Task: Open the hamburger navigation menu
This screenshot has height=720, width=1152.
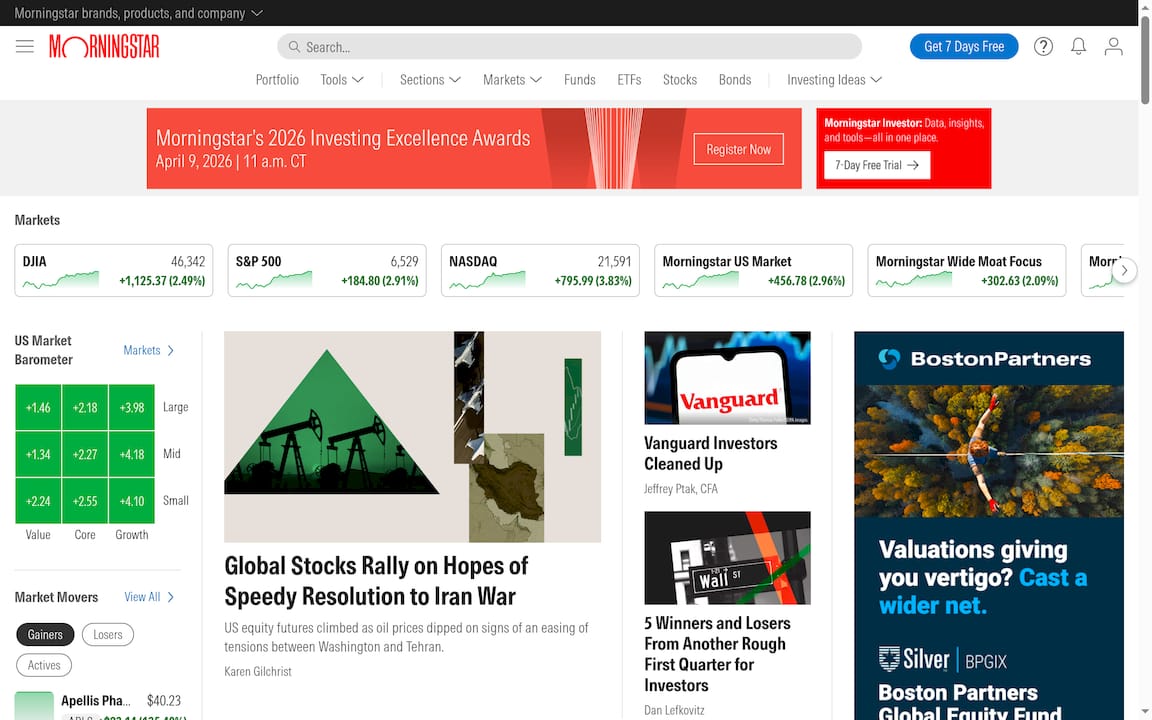Action: pyautogui.click(x=25, y=47)
